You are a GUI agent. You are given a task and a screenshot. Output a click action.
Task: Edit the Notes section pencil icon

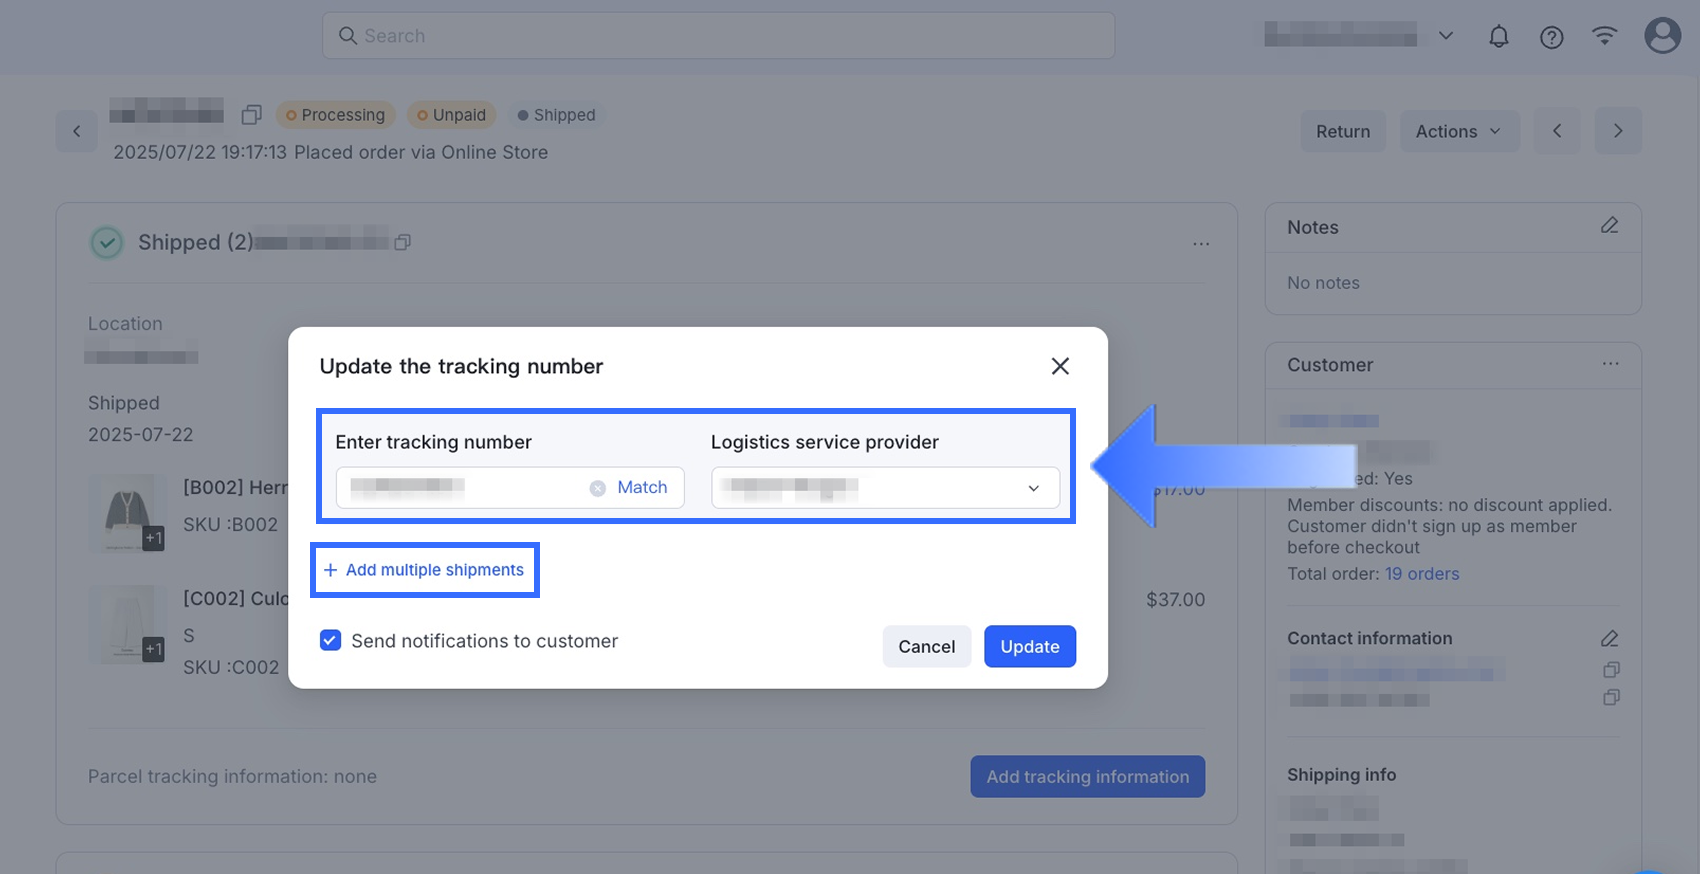pos(1609,226)
